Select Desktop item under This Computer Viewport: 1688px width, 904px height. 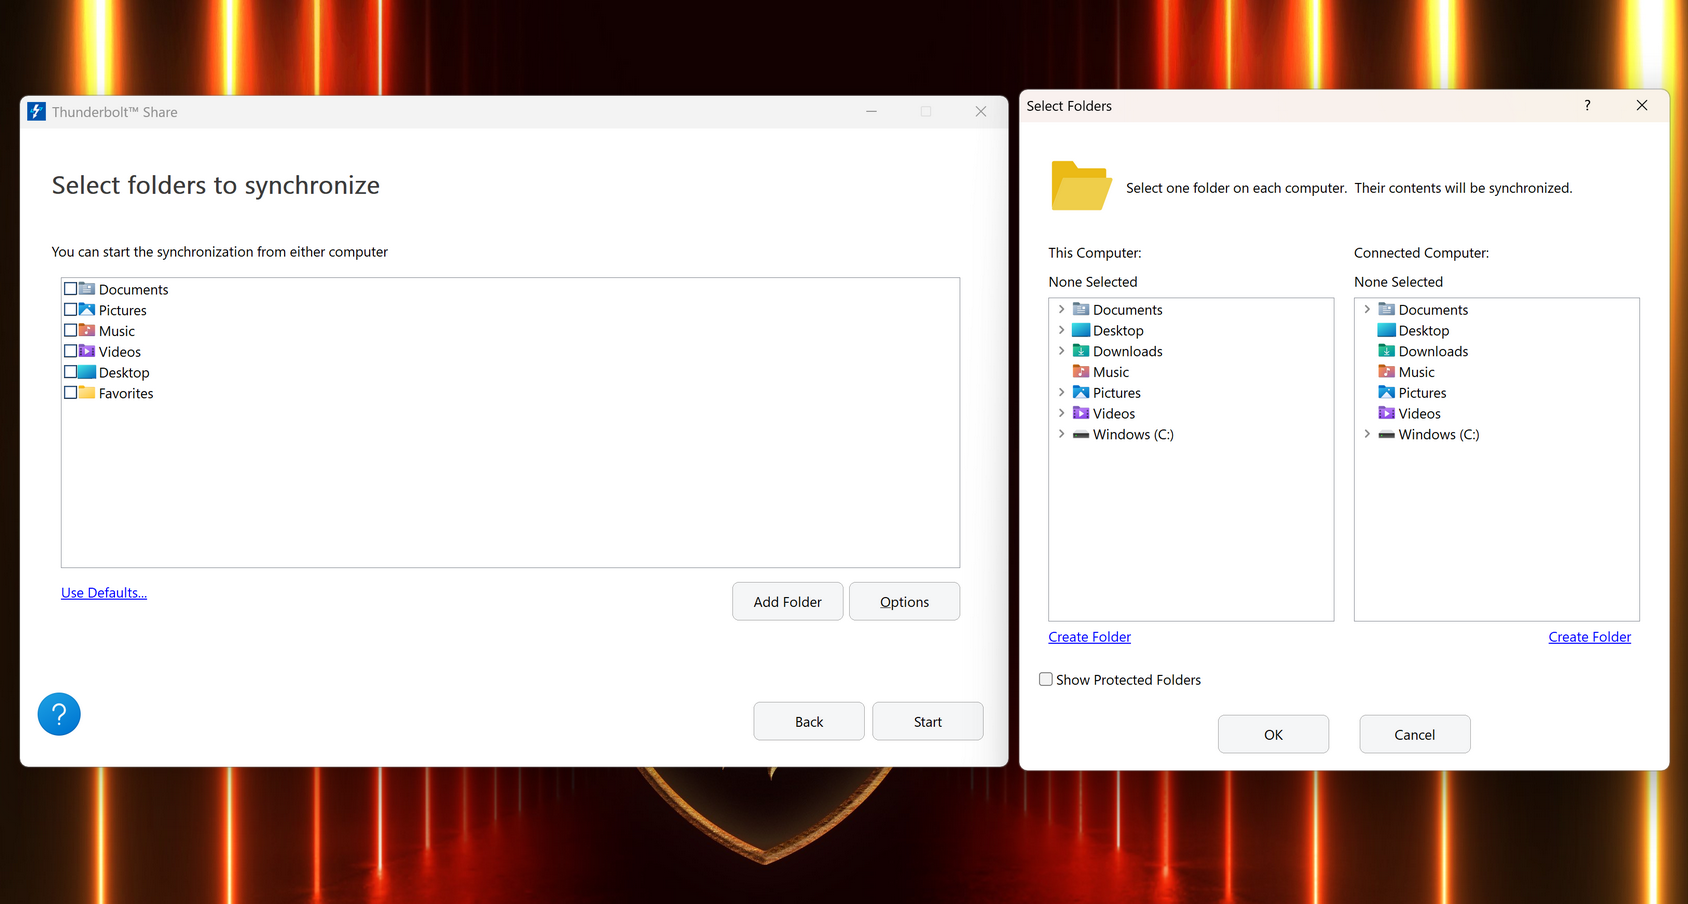tap(1118, 330)
